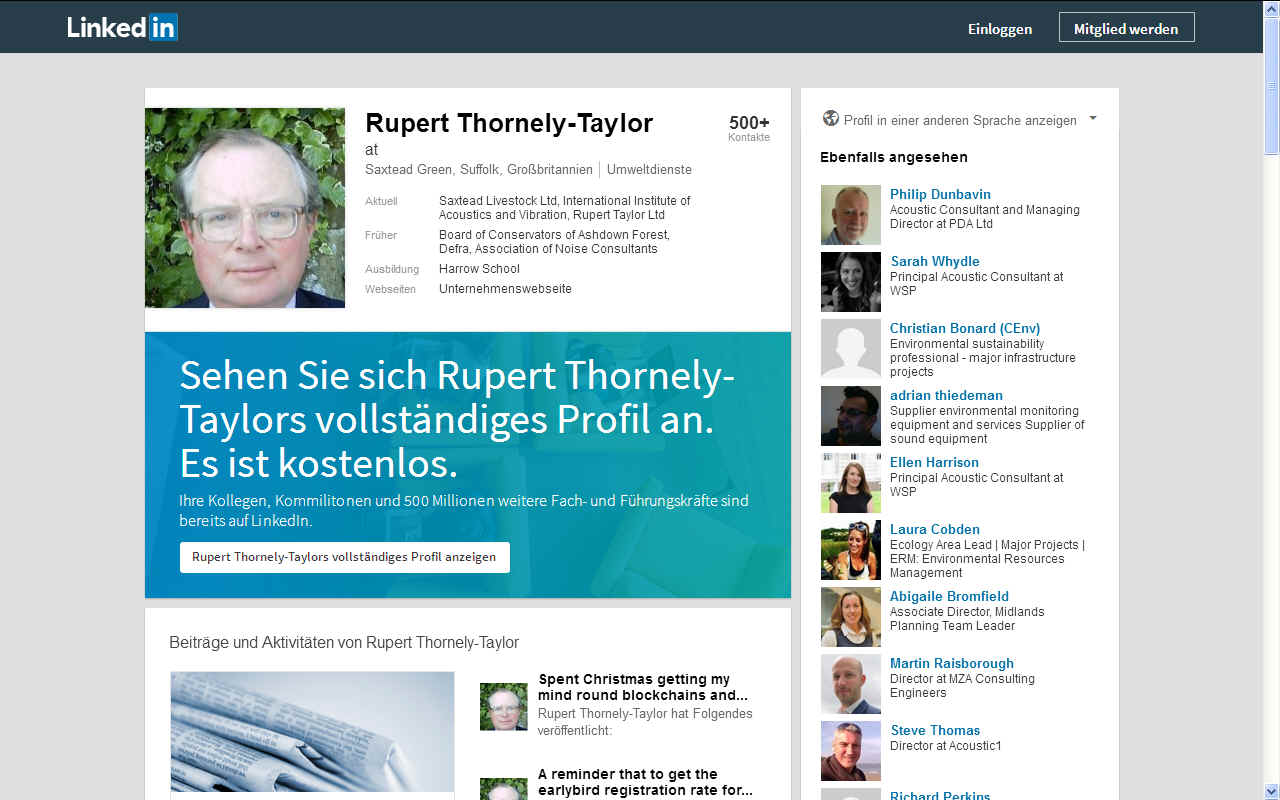1280x800 pixels.
Task: Open Abigaile Bromfield's profile photo
Action: pyautogui.click(x=851, y=617)
